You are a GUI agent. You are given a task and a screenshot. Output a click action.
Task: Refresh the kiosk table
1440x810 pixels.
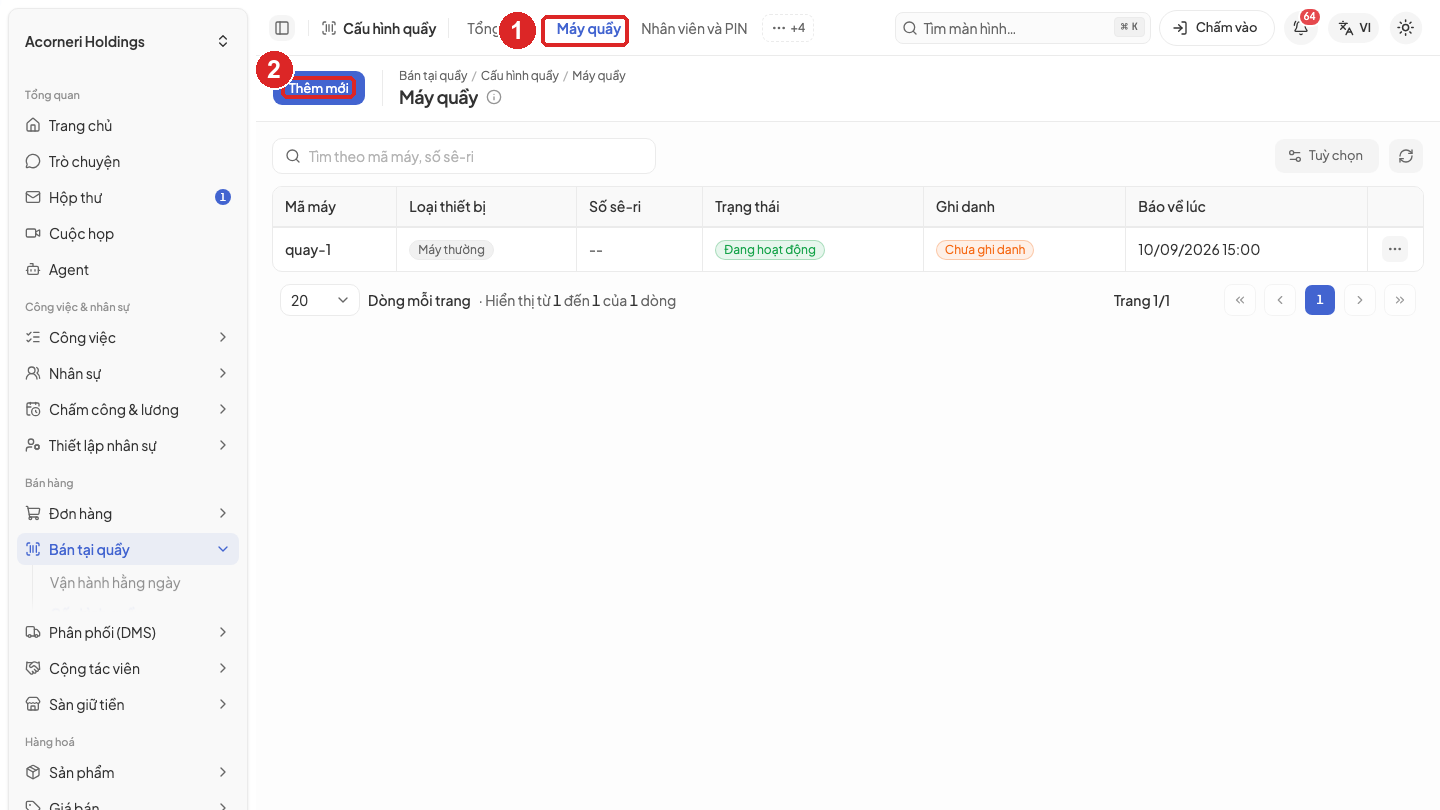coord(1406,156)
